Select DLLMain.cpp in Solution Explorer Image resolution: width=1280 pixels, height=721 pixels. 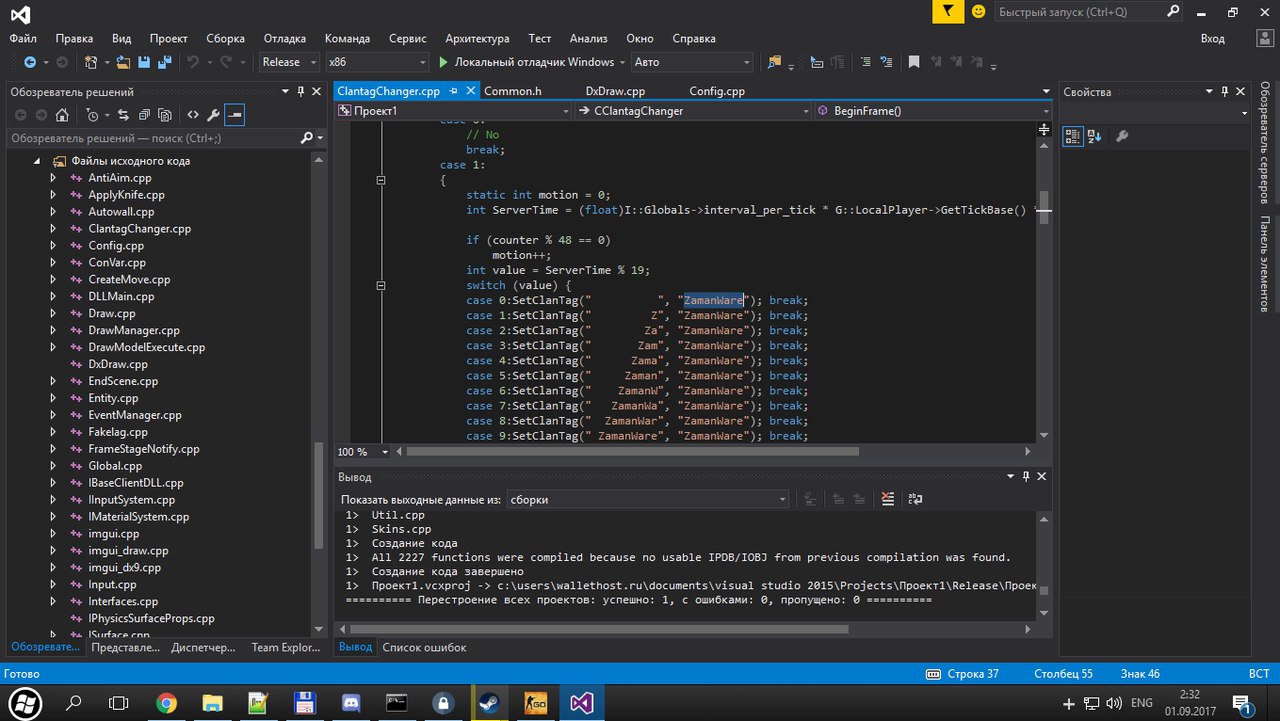[x=121, y=297]
